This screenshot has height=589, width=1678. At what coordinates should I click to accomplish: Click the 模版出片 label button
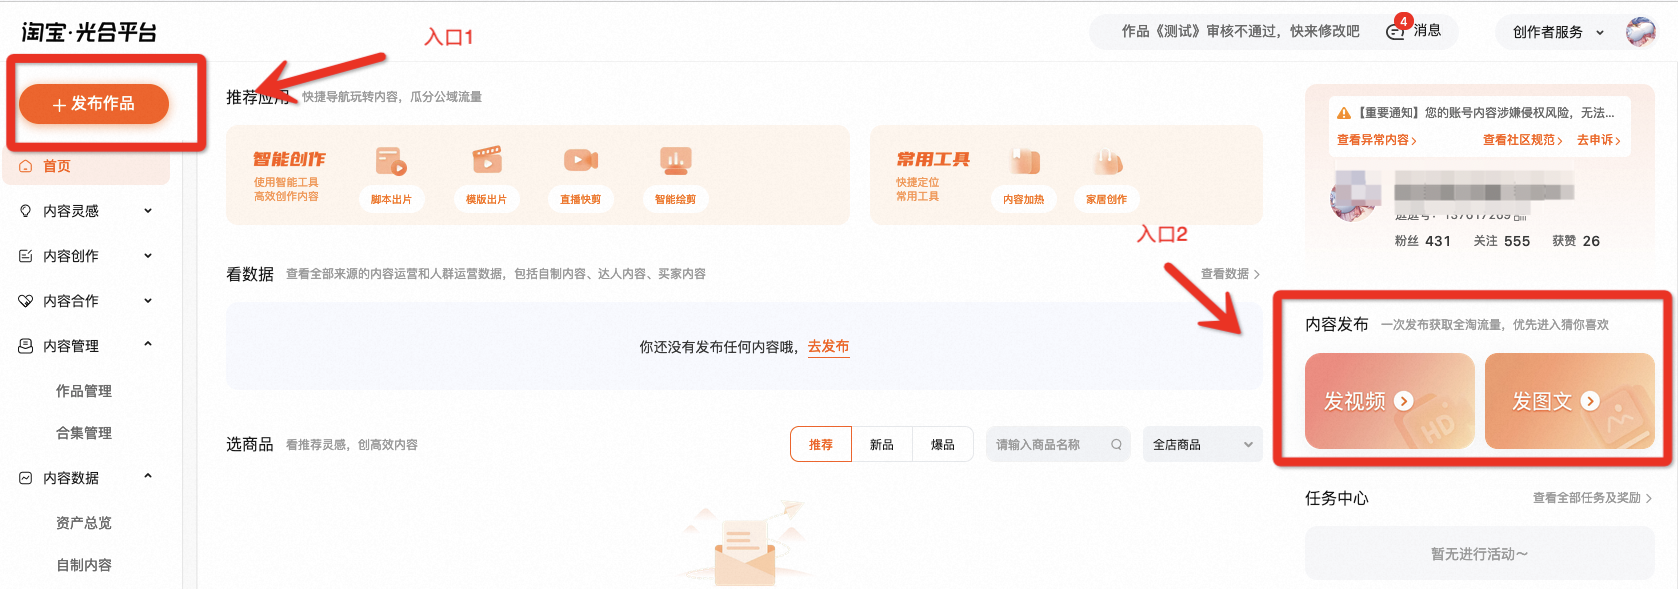pos(486,199)
